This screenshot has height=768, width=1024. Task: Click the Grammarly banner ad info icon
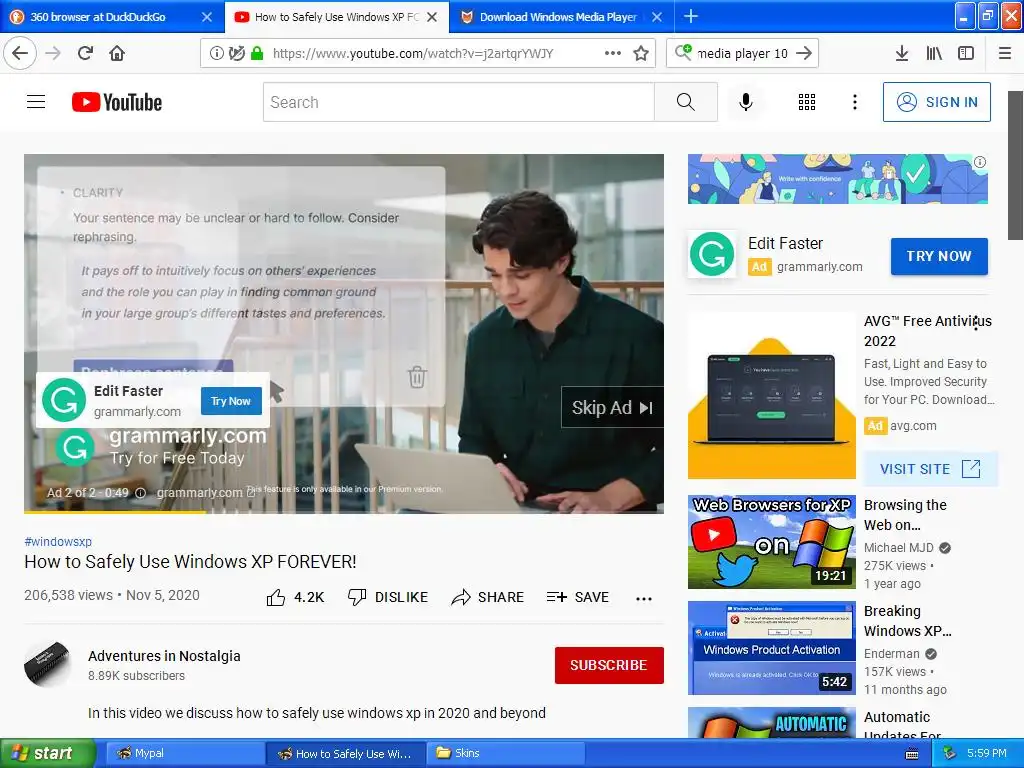(x=980, y=162)
